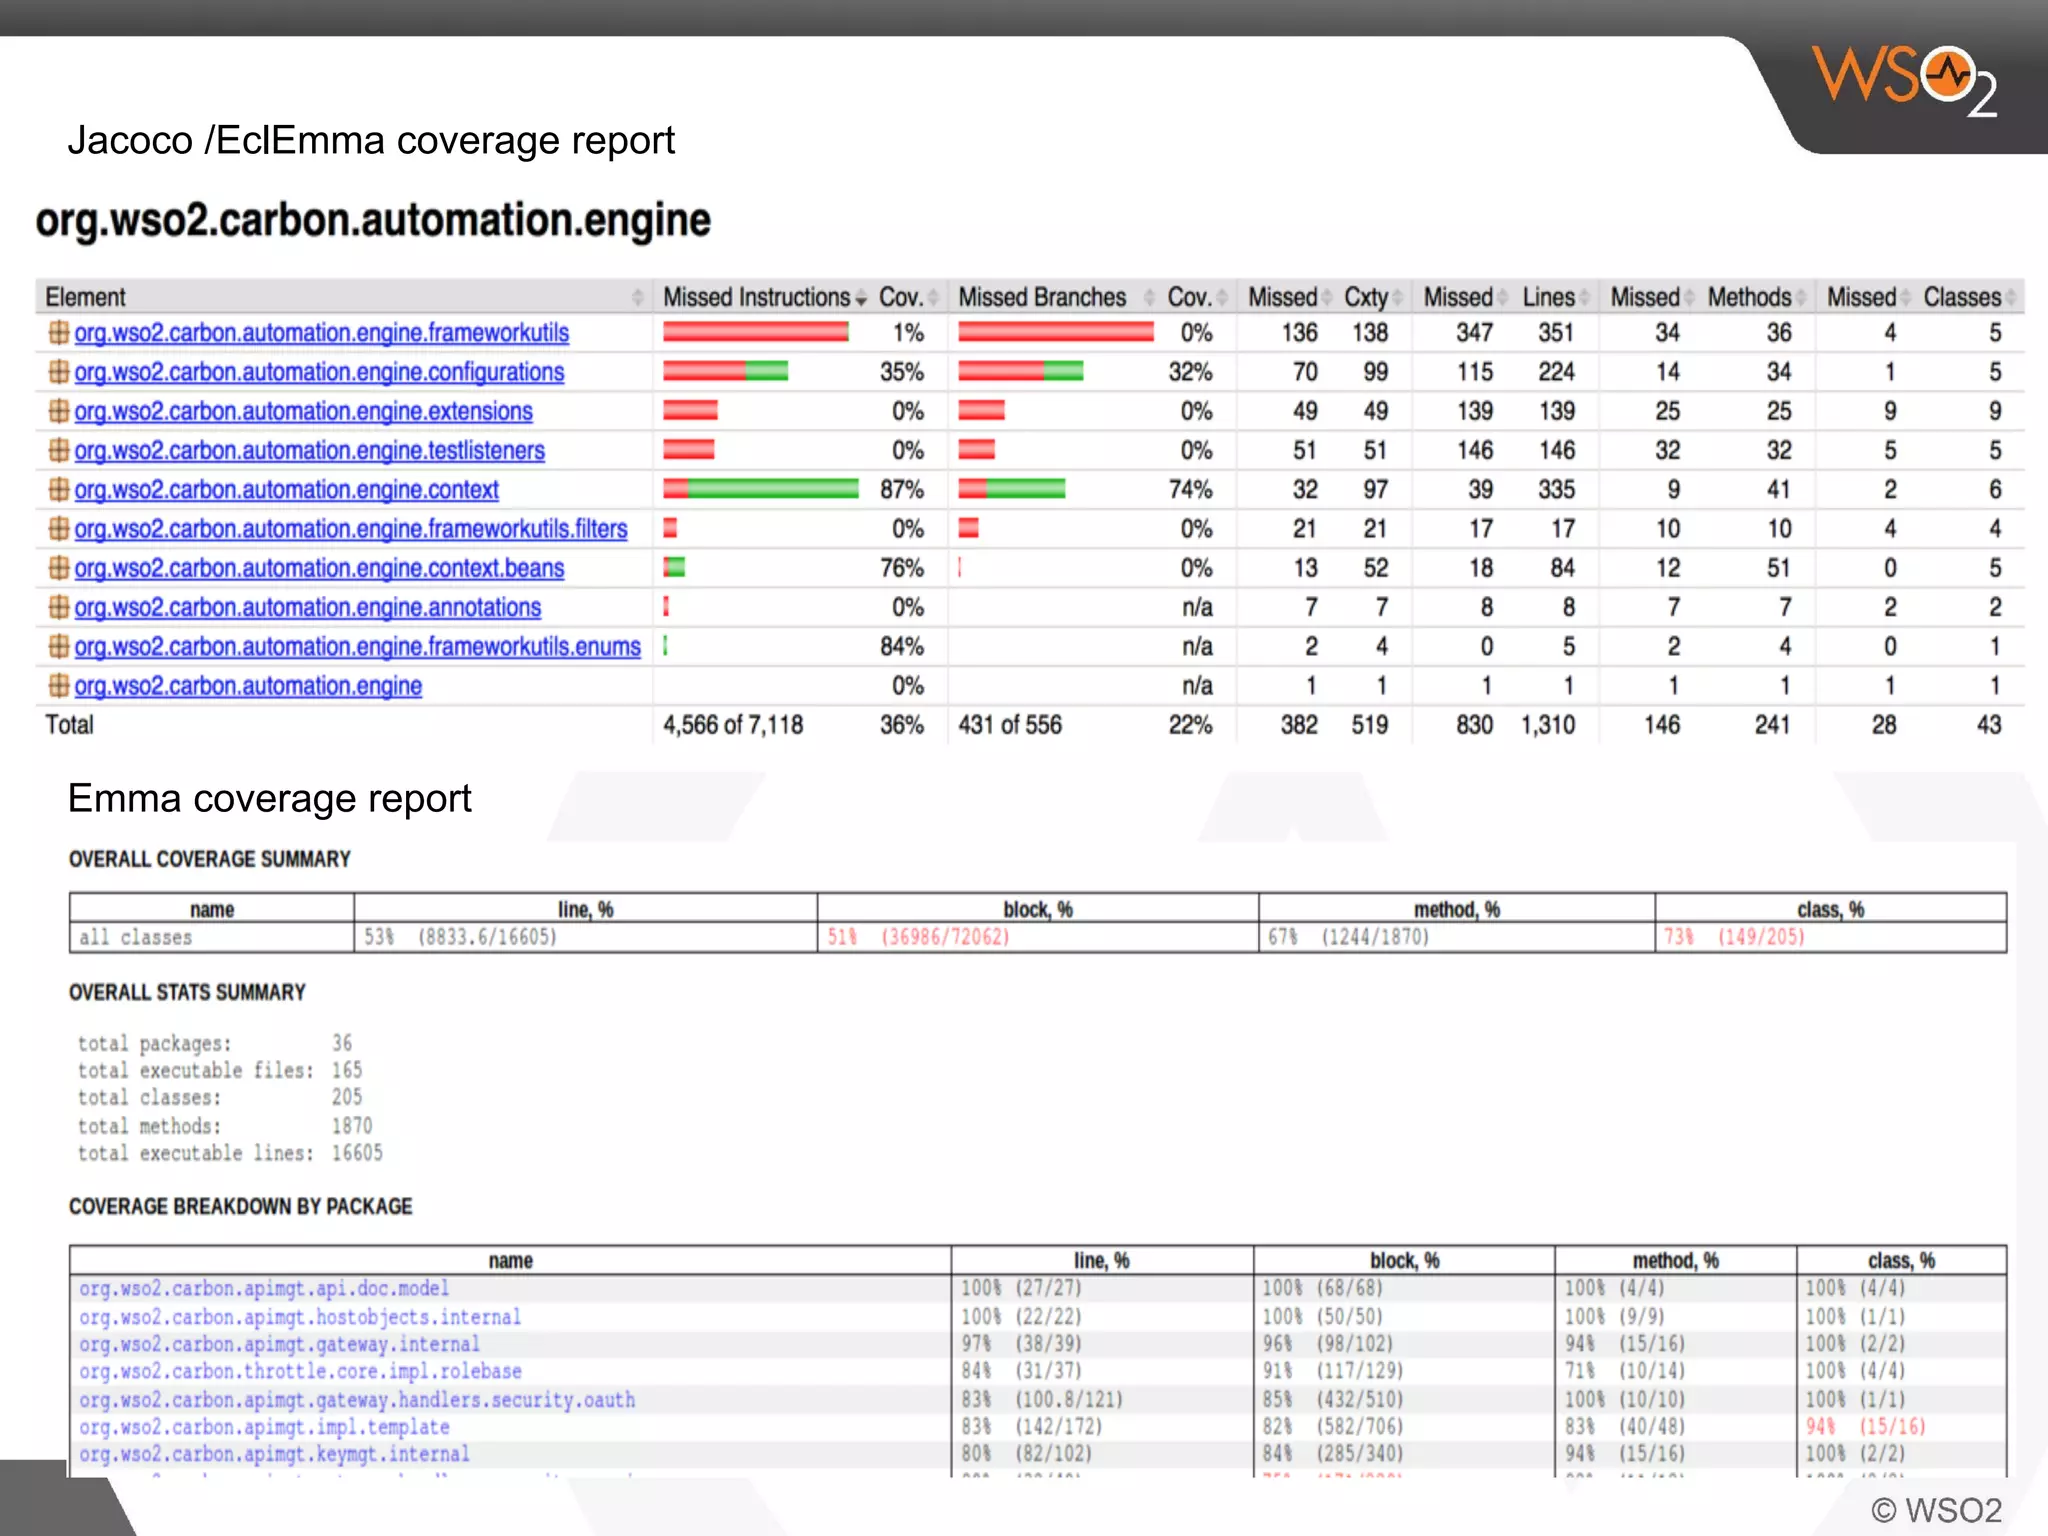Click package icon beside frameworkutils.filters link
This screenshot has width=2048, height=1536.
[x=59, y=528]
